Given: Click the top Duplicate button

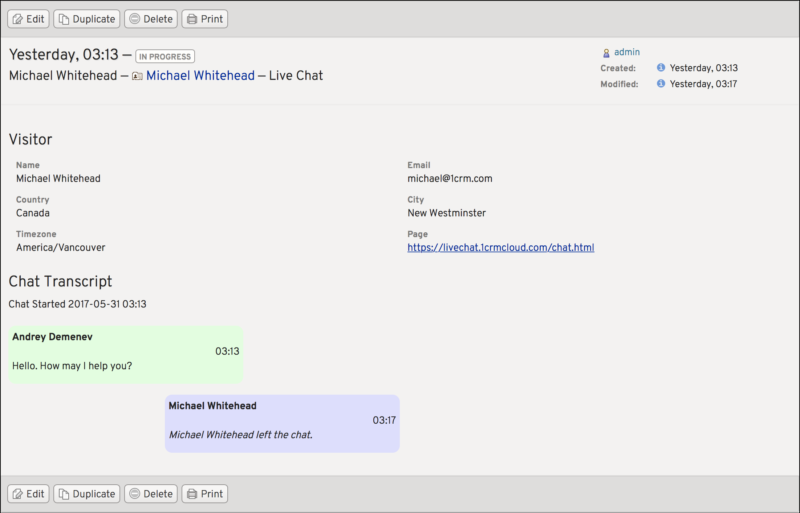Looking at the screenshot, I should (x=86, y=19).
